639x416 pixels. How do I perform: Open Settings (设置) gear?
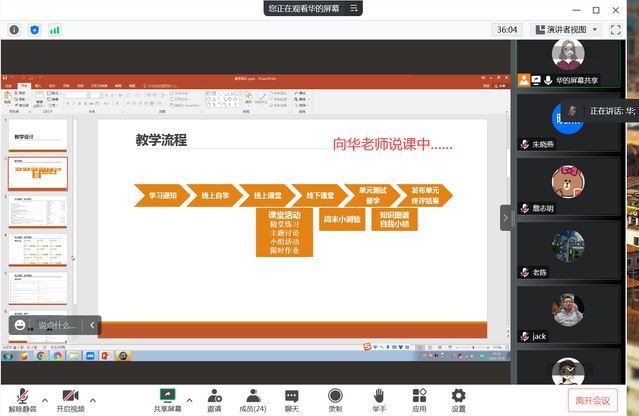coord(458,399)
